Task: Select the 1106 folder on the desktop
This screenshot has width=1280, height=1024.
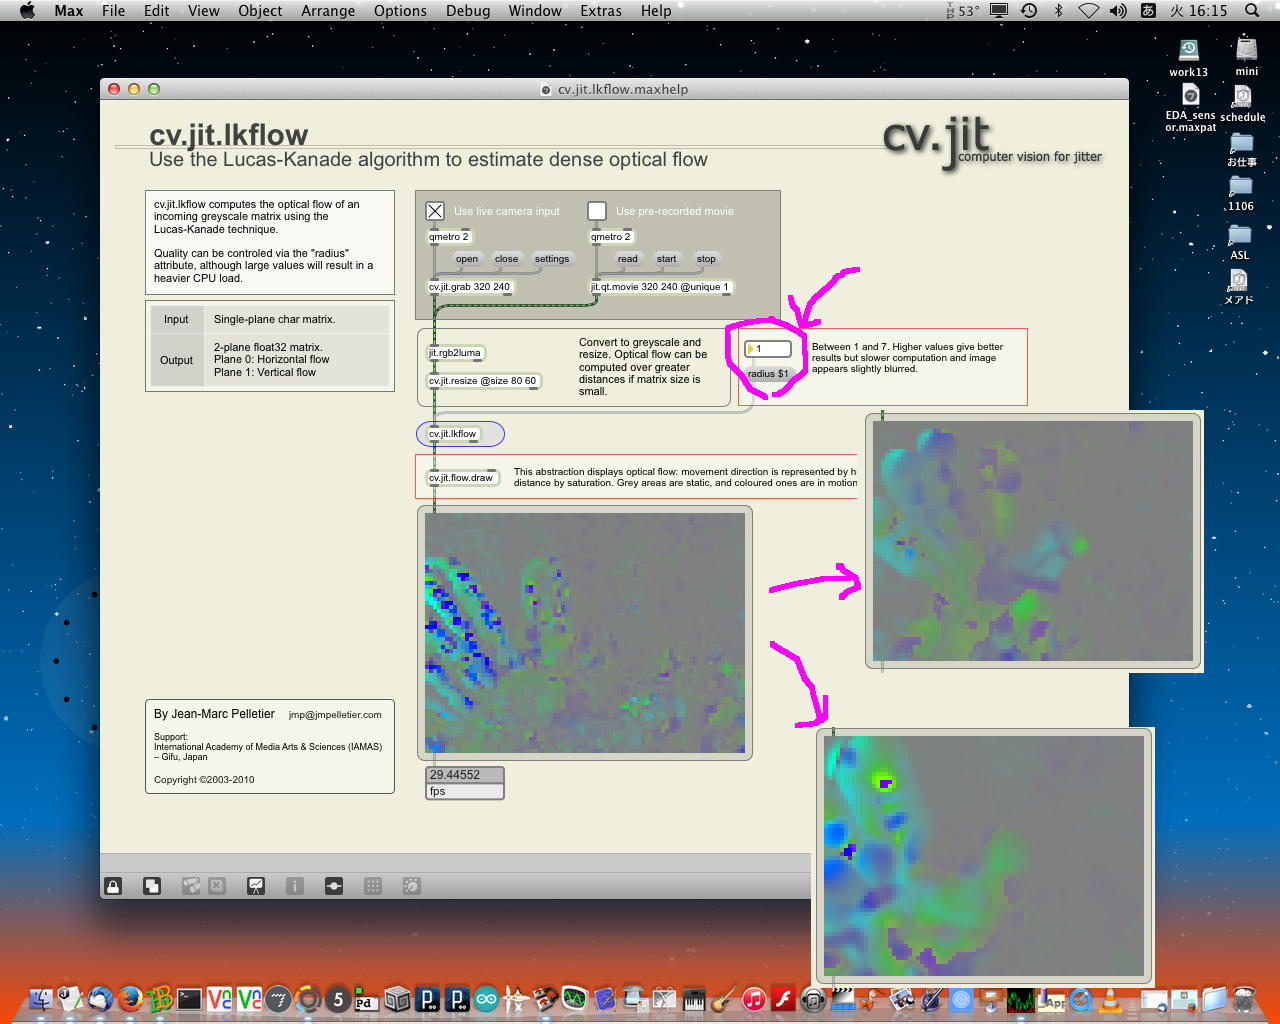Action: (1240, 187)
